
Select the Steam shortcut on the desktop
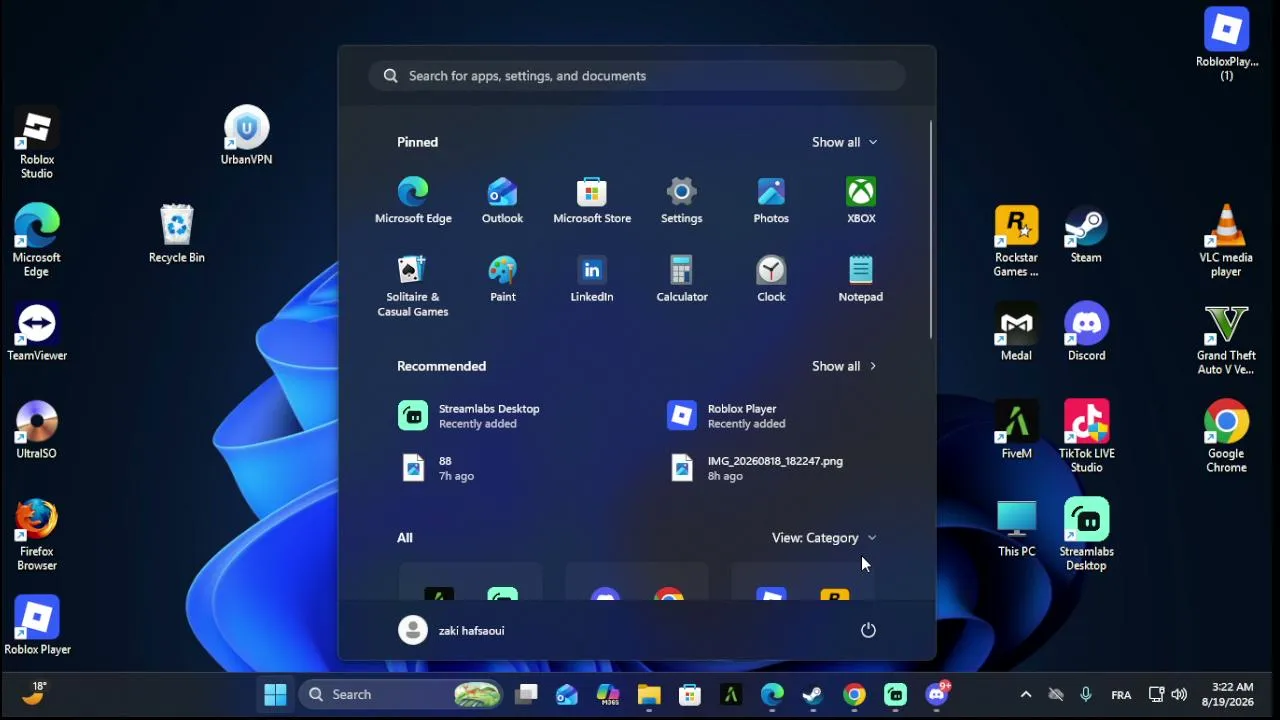tap(1087, 234)
